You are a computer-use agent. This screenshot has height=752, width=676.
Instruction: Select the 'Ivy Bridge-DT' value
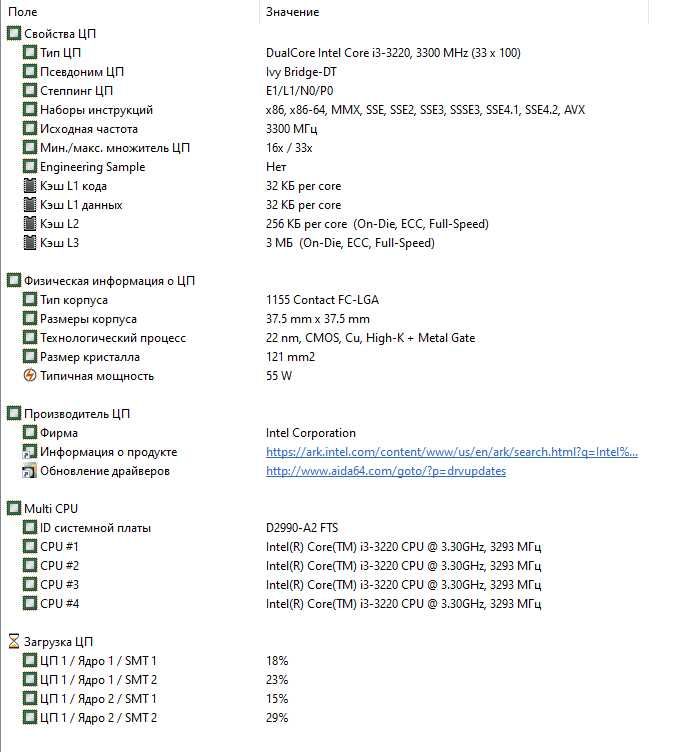tap(301, 72)
